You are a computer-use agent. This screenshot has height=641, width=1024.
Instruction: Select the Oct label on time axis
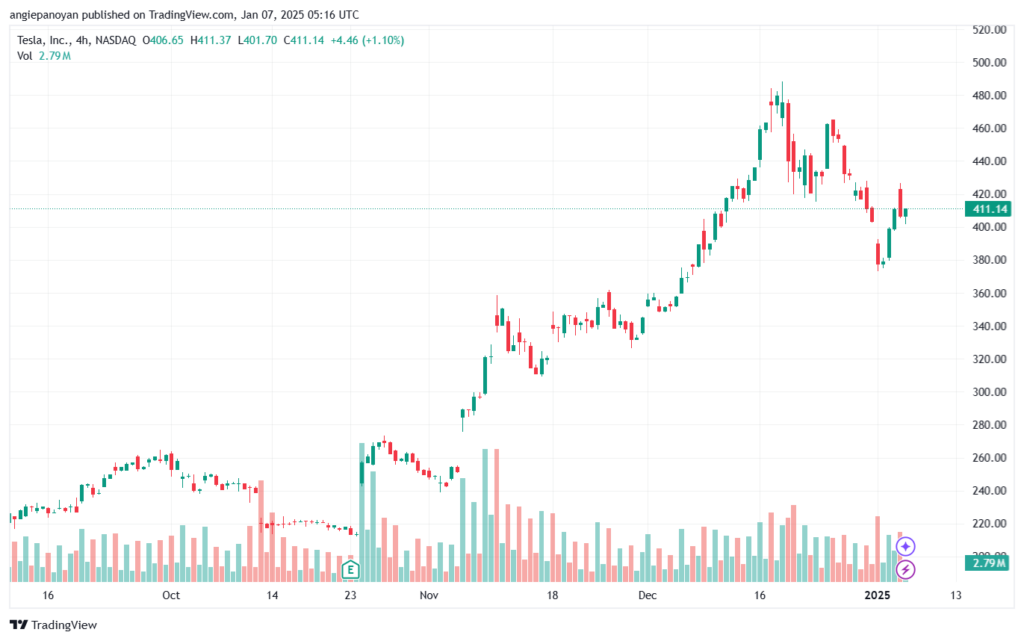click(170, 595)
